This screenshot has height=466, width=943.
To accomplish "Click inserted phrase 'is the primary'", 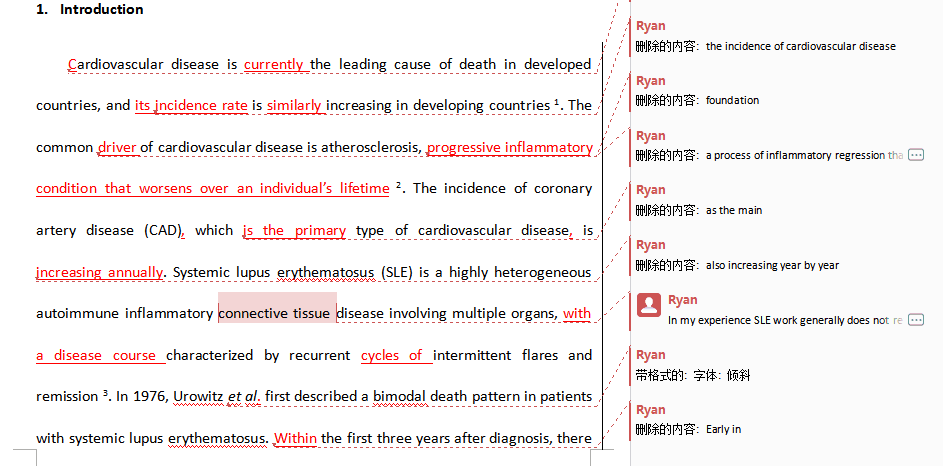I will (294, 230).
